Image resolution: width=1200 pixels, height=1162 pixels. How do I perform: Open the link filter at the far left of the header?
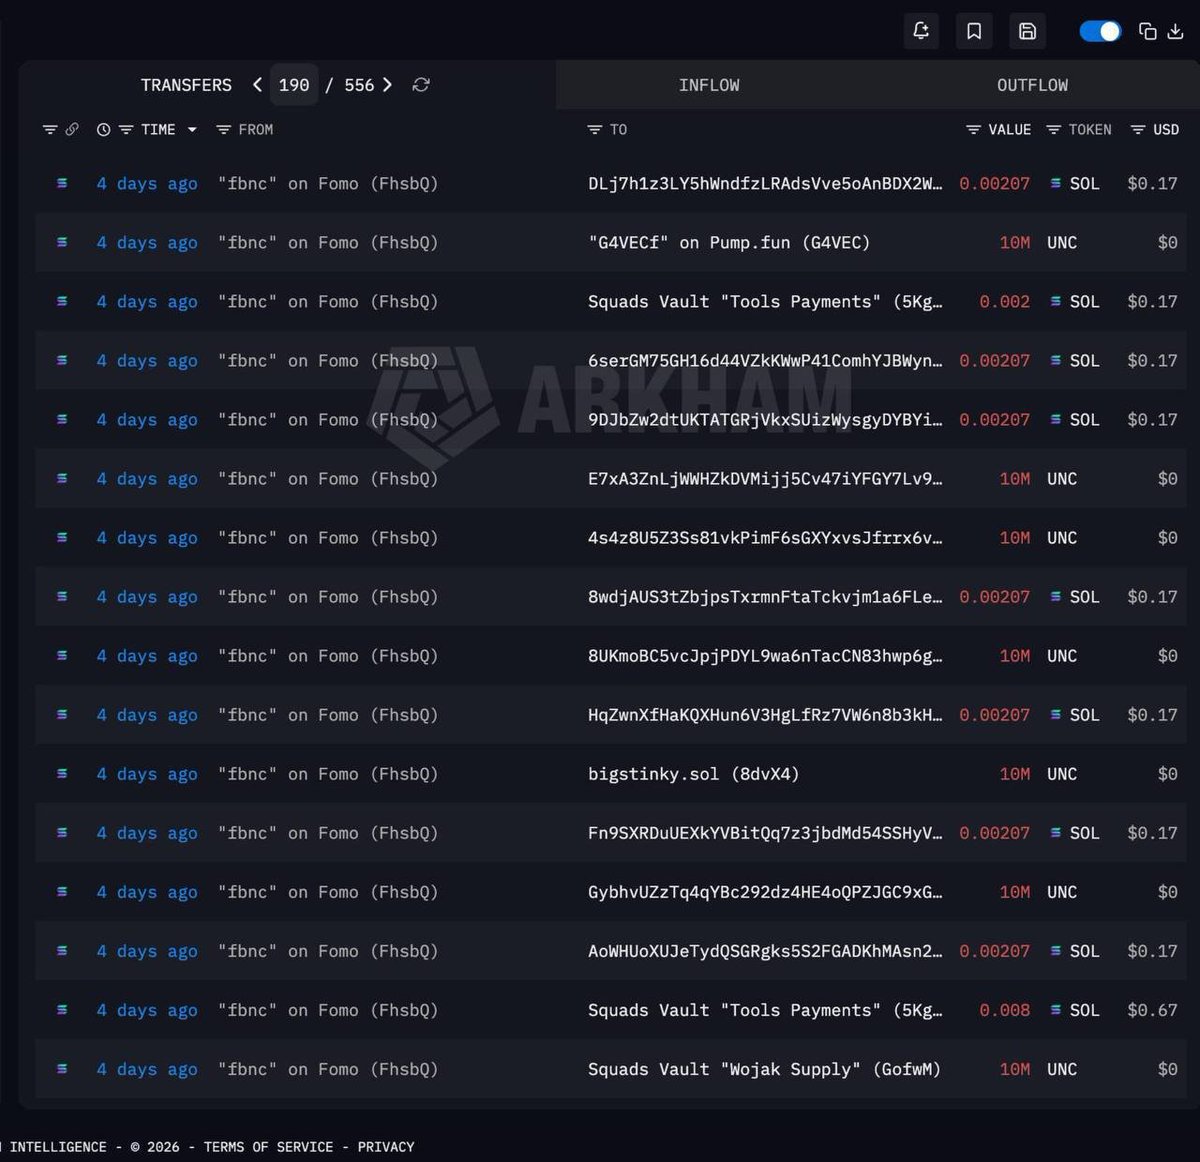(50, 130)
